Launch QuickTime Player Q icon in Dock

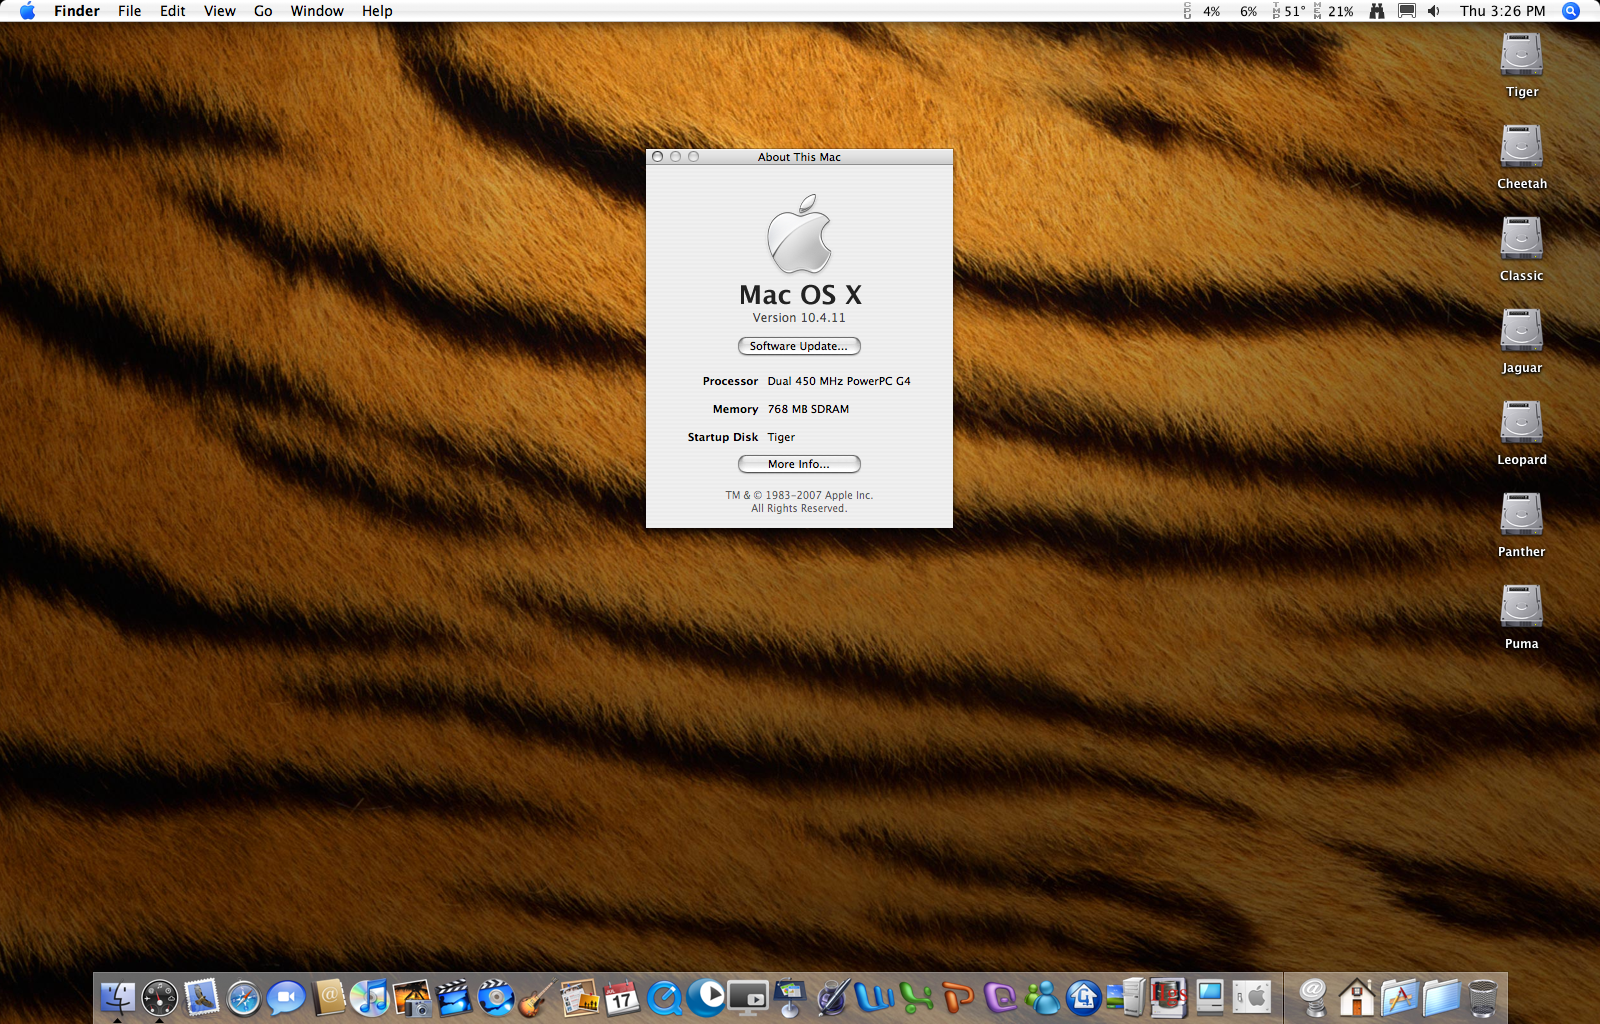coord(664,997)
